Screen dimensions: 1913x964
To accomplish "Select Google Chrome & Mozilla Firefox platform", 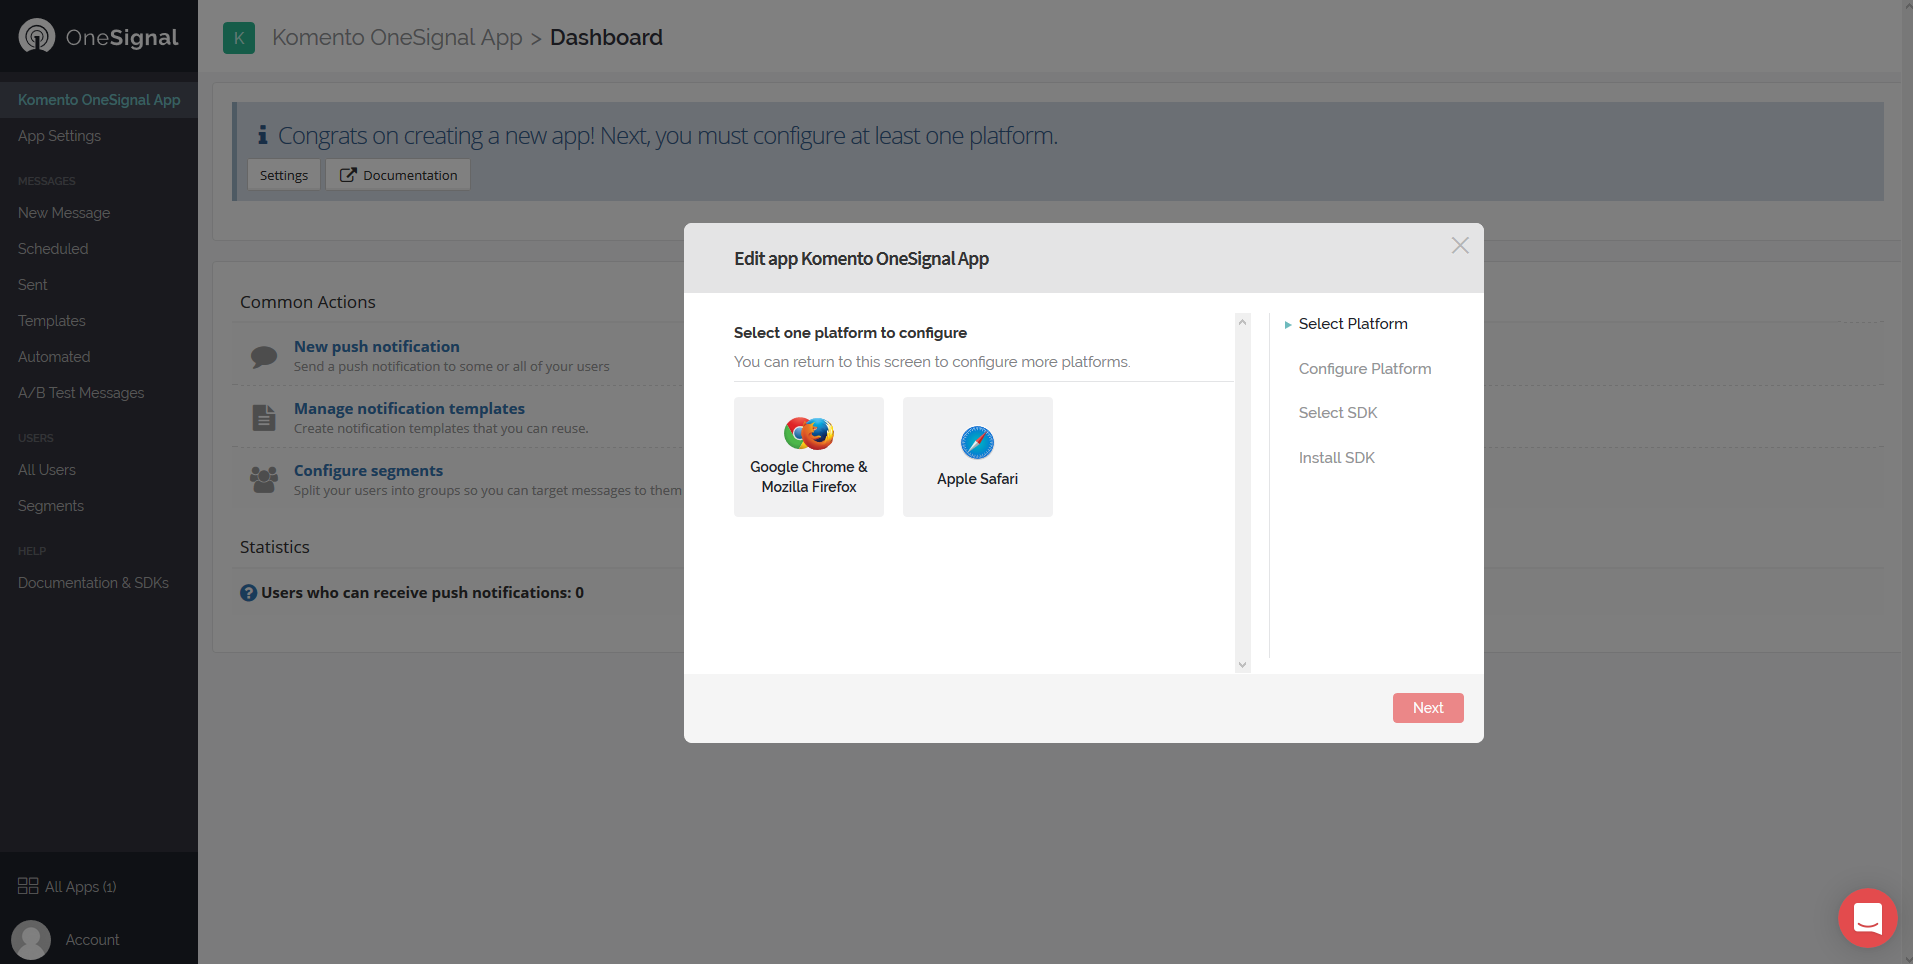I will click(x=809, y=457).
